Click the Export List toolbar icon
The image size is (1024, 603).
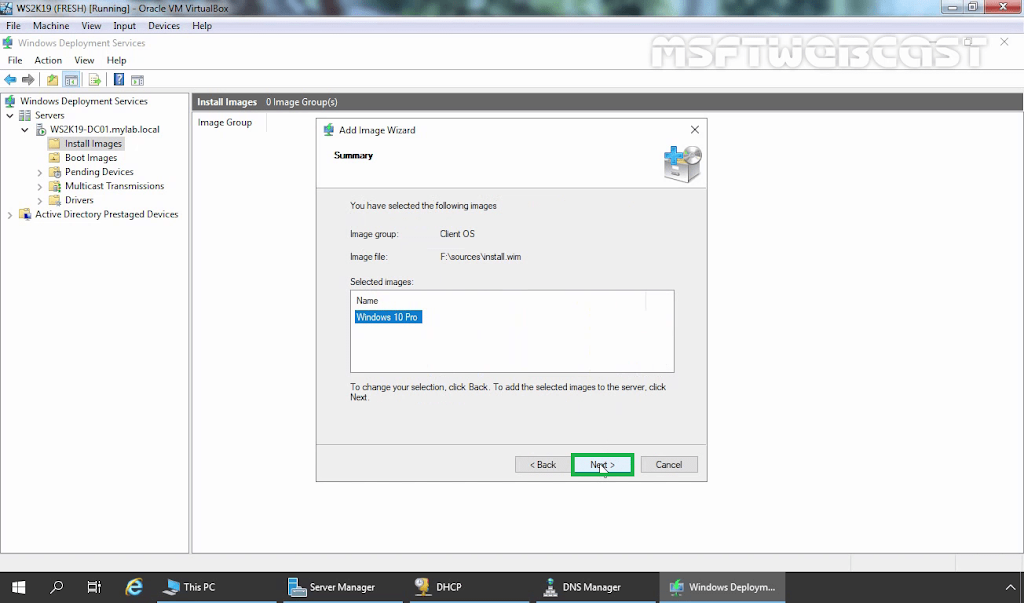95,80
